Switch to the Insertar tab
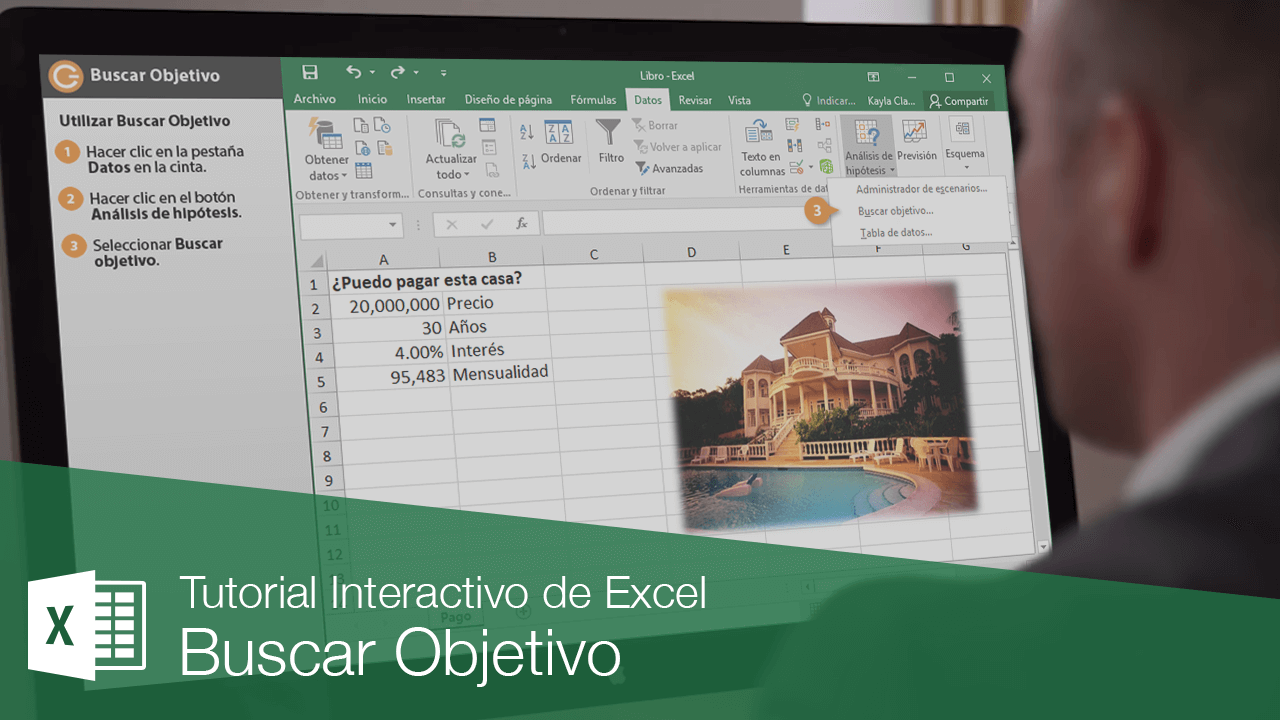 (426, 99)
